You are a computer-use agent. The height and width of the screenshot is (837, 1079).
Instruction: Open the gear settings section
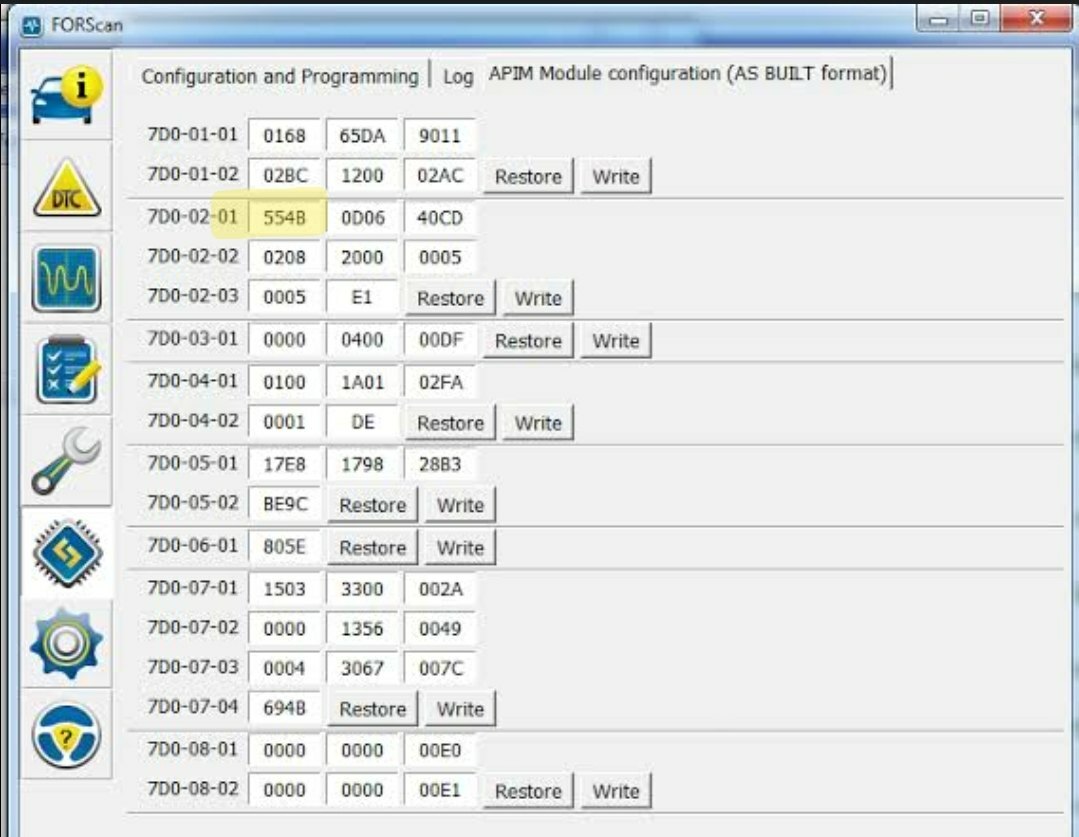(67, 644)
